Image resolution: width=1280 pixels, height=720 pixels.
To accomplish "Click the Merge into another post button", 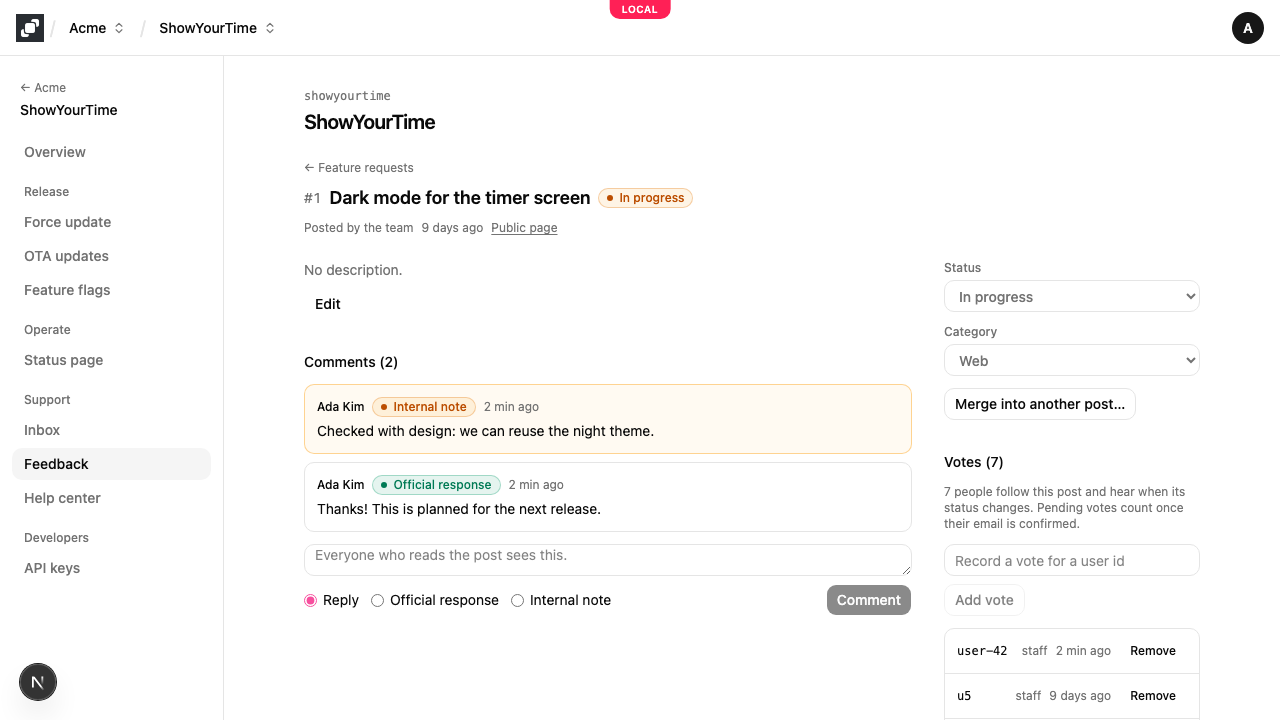I will point(1040,404).
